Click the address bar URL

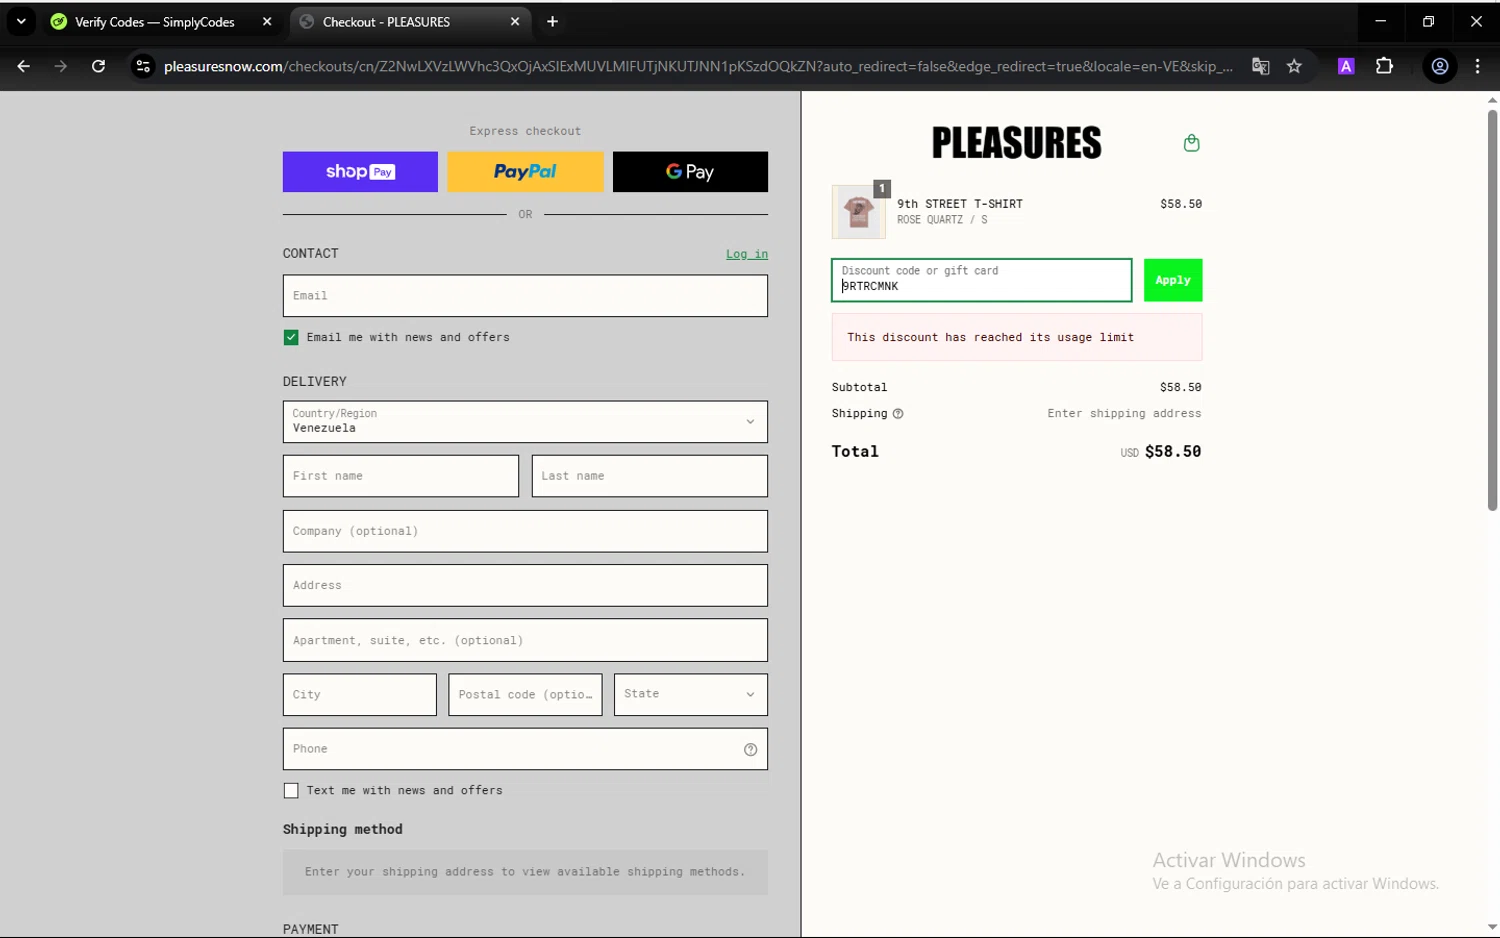[x=697, y=66]
